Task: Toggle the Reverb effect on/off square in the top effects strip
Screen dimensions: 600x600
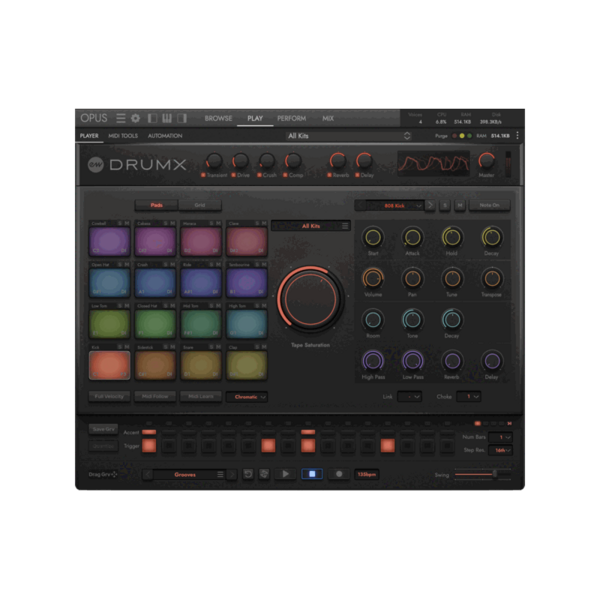Action: point(329,175)
